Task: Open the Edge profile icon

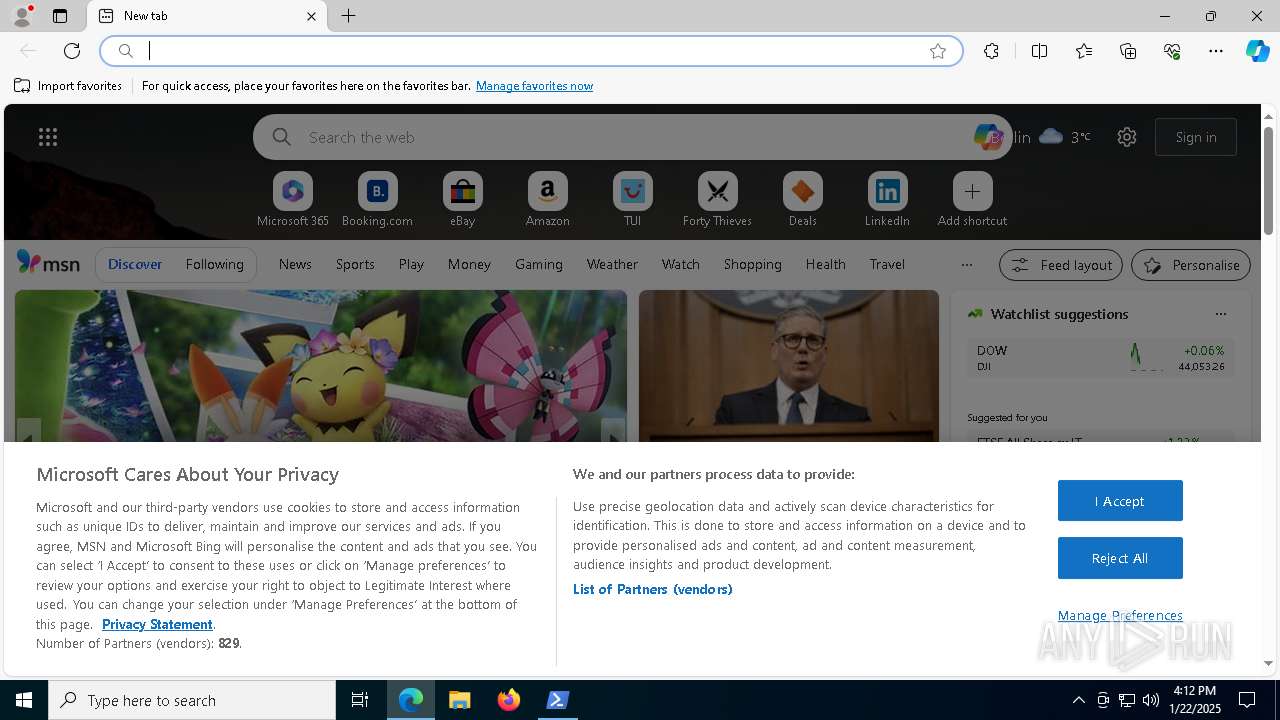Action: click(21, 16)
